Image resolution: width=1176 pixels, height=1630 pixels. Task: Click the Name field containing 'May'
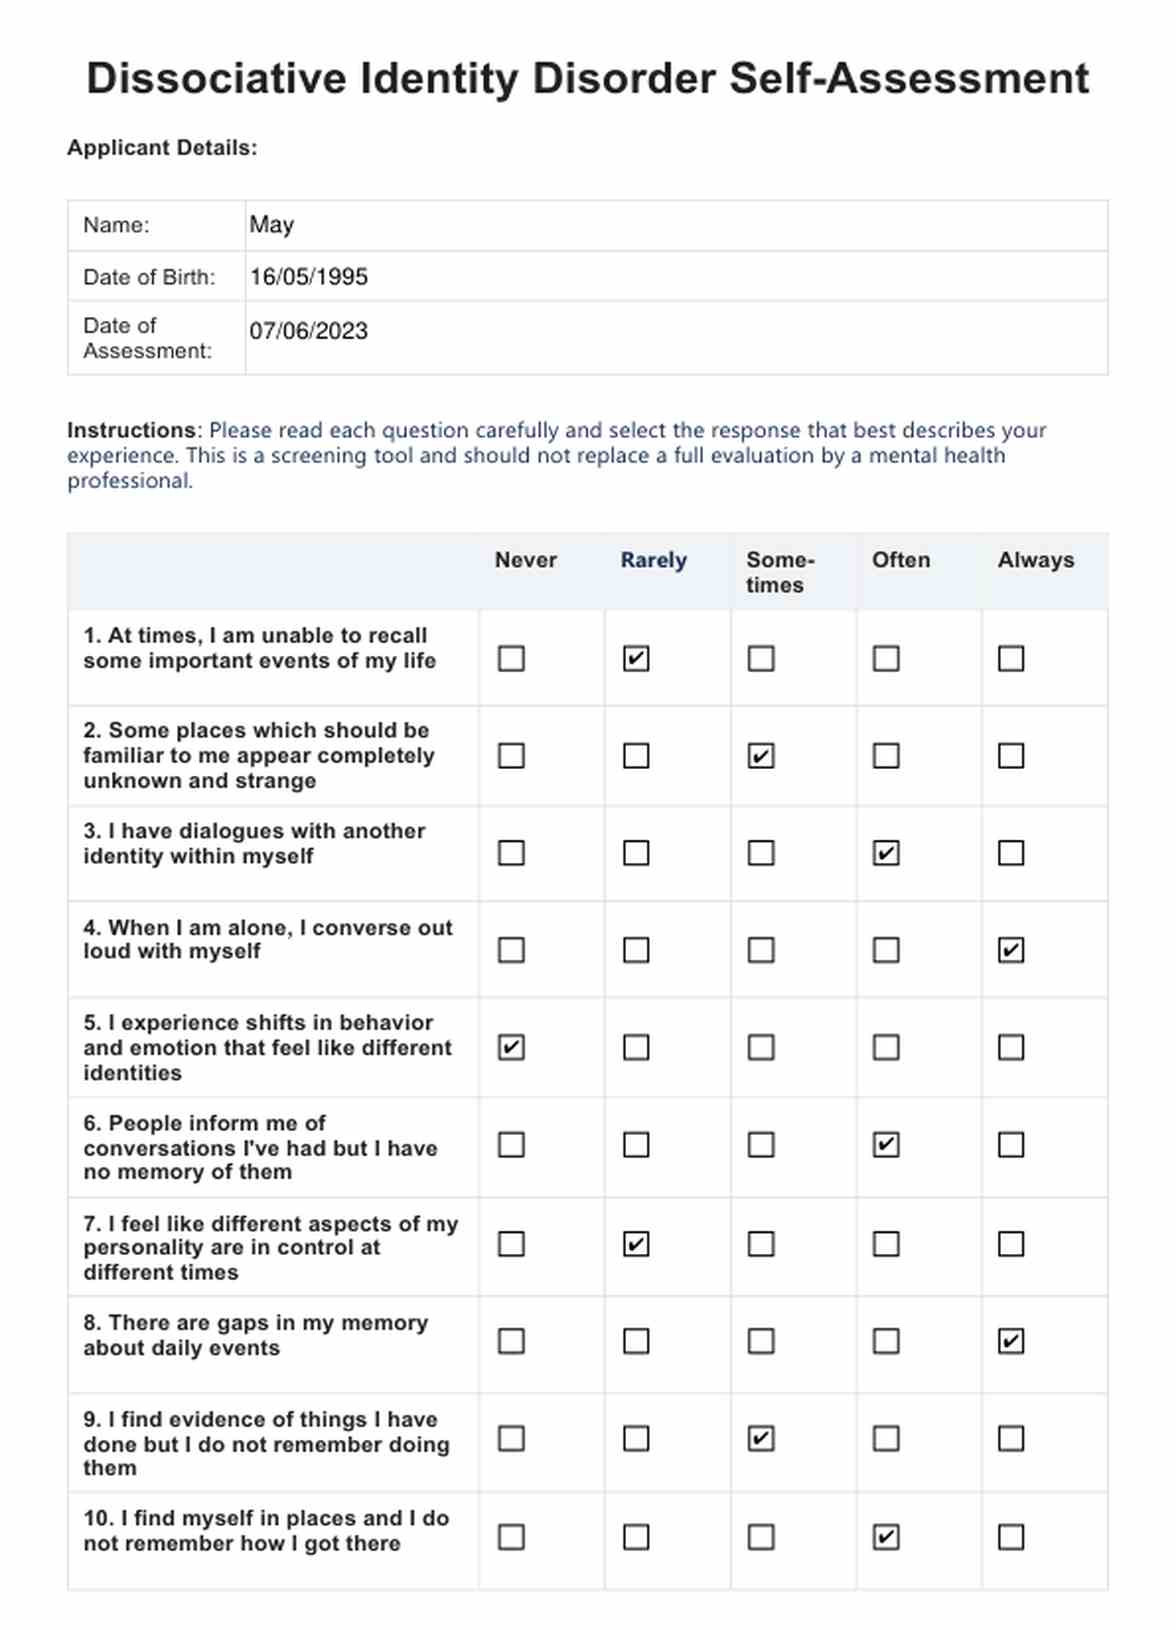point(676,225)
